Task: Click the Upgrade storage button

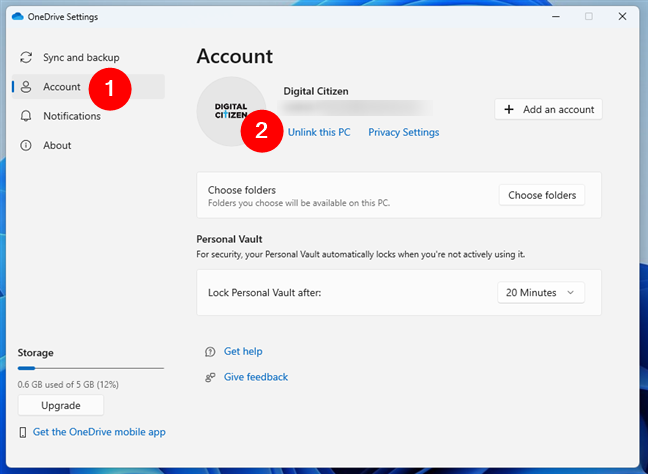Action: 61,405
